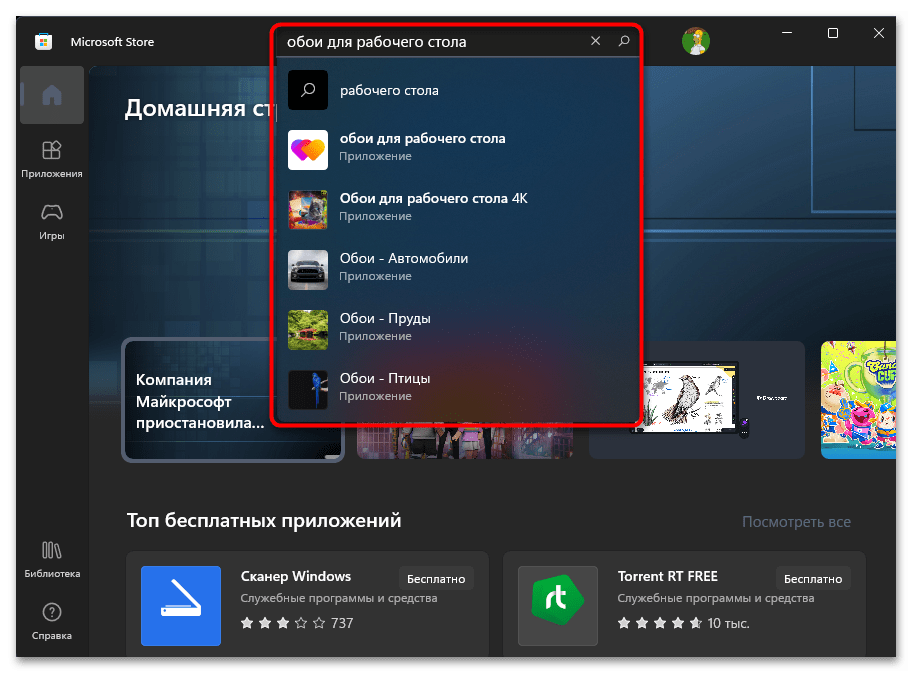This screenshot has height=673, width=912.
Task: Click Бесплатно button for Сканер Windows
Action: point(436,579)
